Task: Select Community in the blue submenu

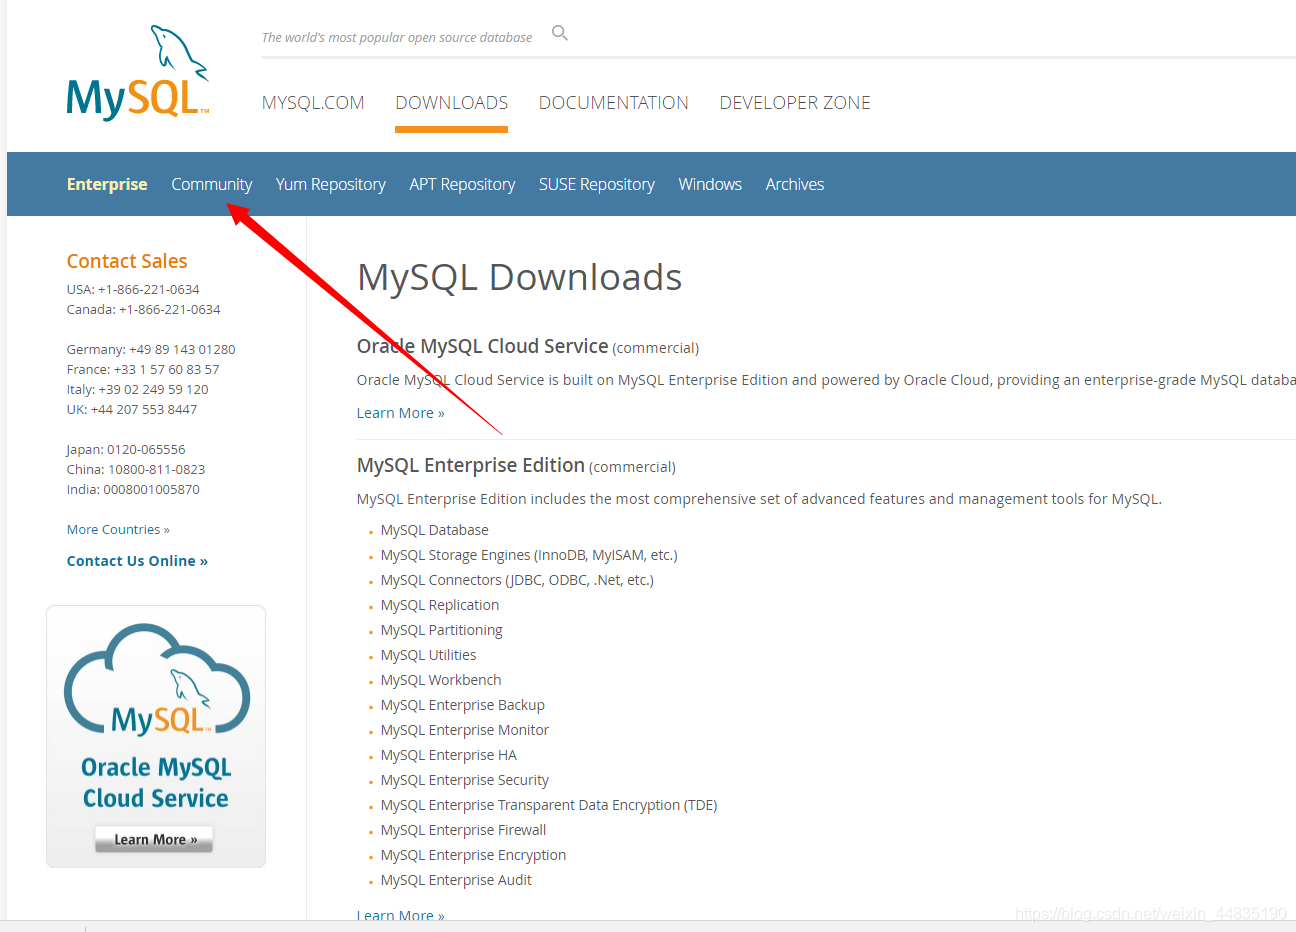Action: point(211,184)
